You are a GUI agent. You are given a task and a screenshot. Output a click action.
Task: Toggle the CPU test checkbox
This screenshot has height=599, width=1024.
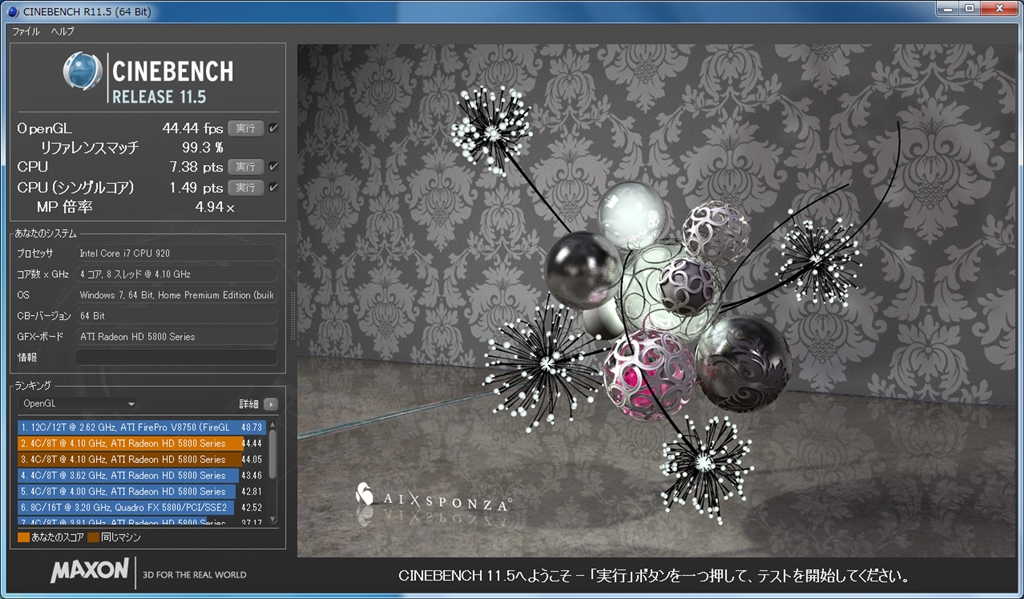[273, 167]
